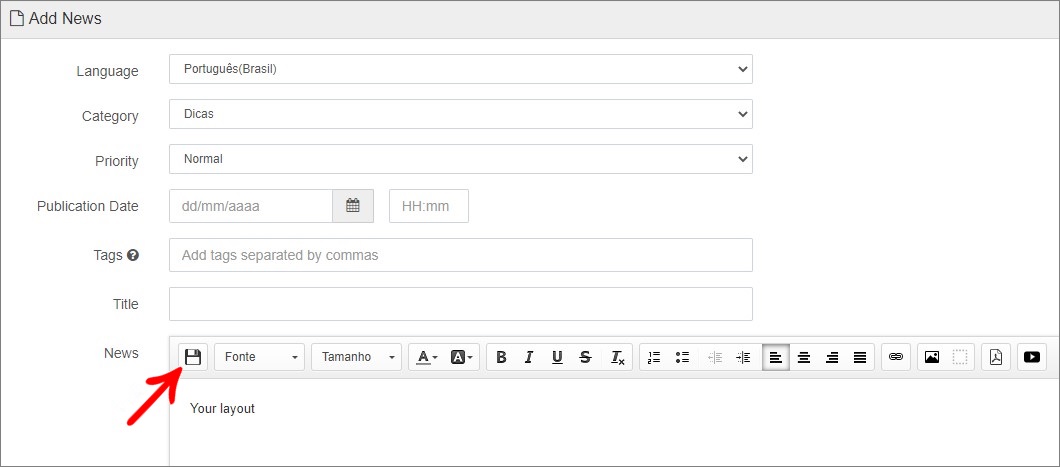This screenshot has height=467, width=1060.
Task: Center-align the text
Action: (x=804, y=358)
